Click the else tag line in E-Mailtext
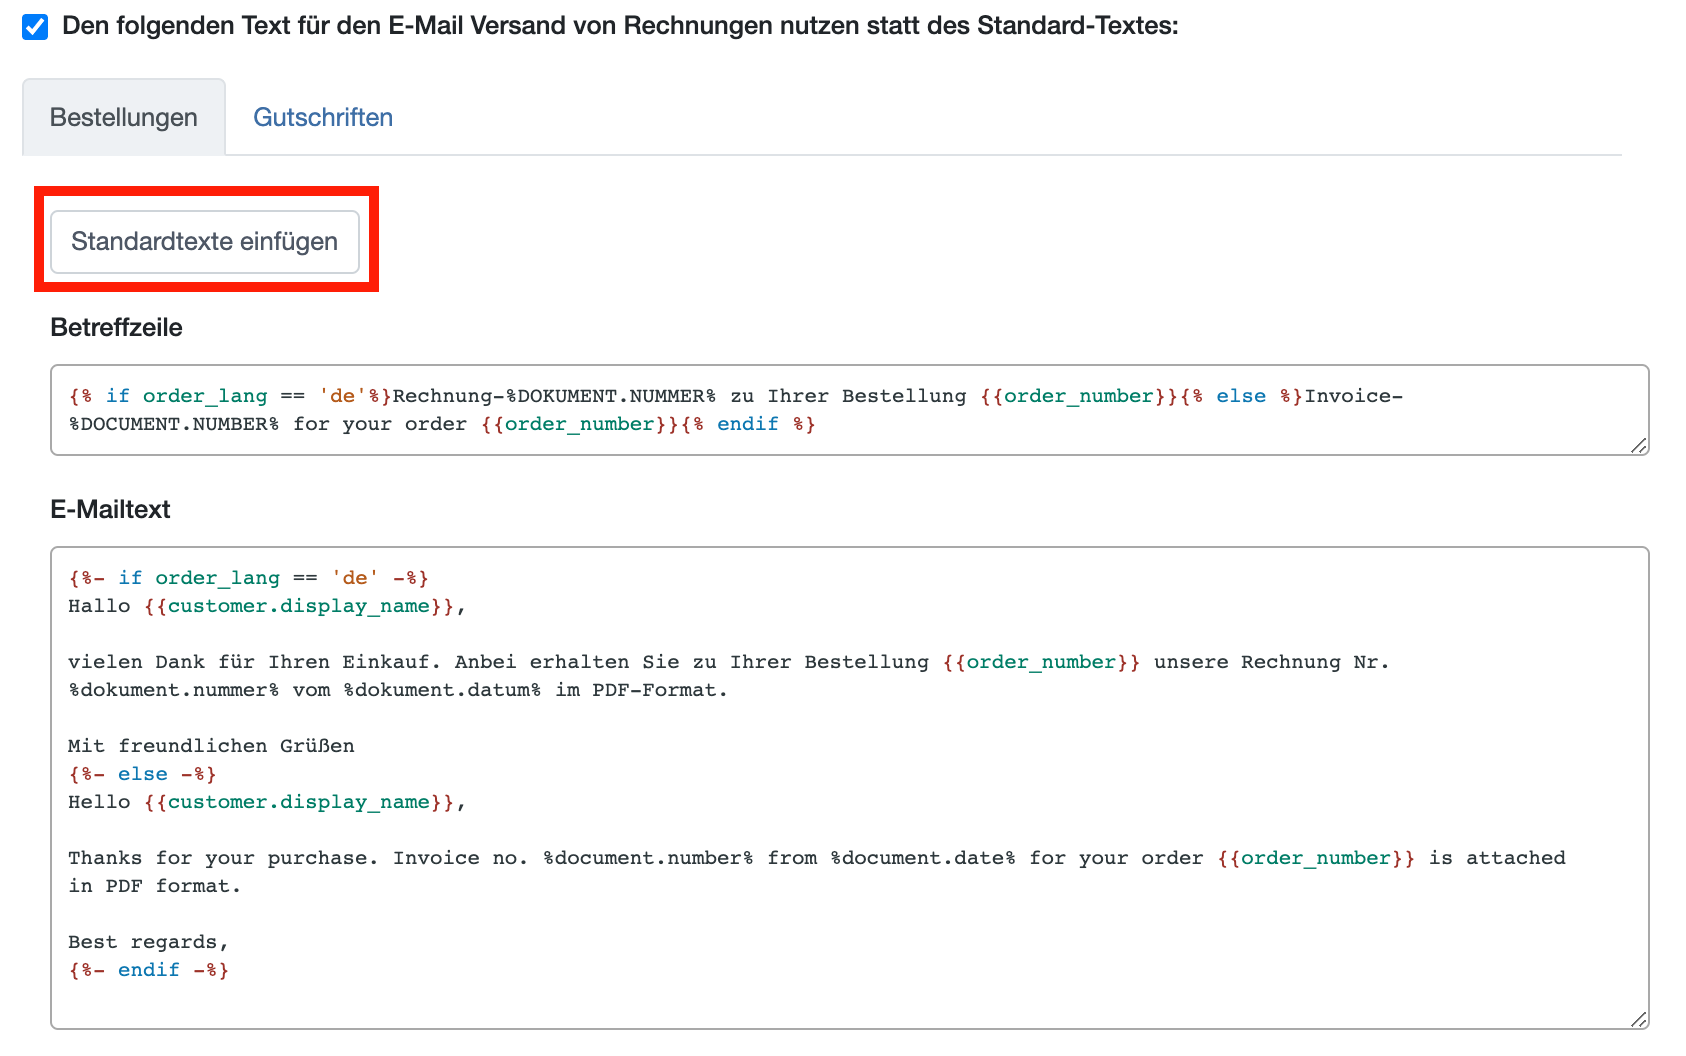1686x1056 pixels. click(143, 774)
